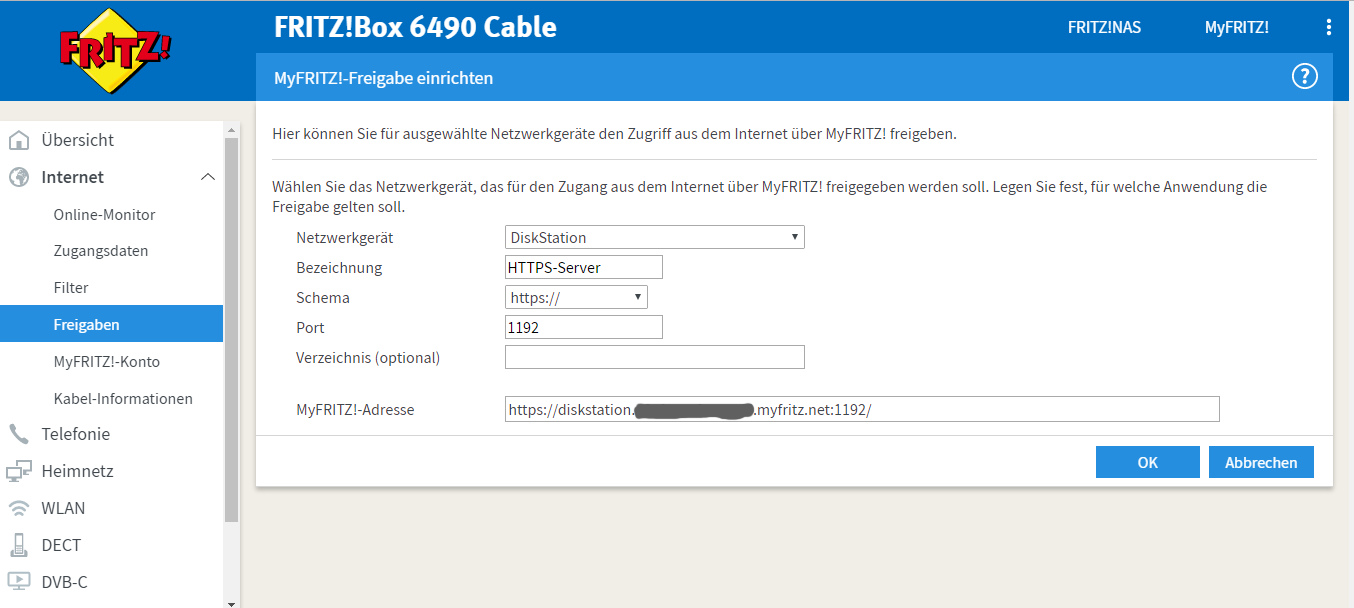Click the DVB-C monitor icon

coord(19,581)
